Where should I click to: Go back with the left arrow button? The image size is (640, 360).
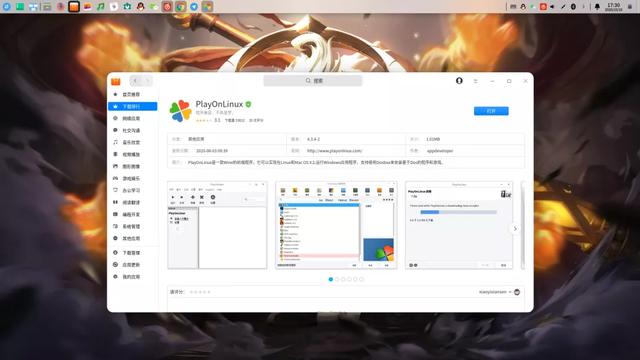(136, 81)
